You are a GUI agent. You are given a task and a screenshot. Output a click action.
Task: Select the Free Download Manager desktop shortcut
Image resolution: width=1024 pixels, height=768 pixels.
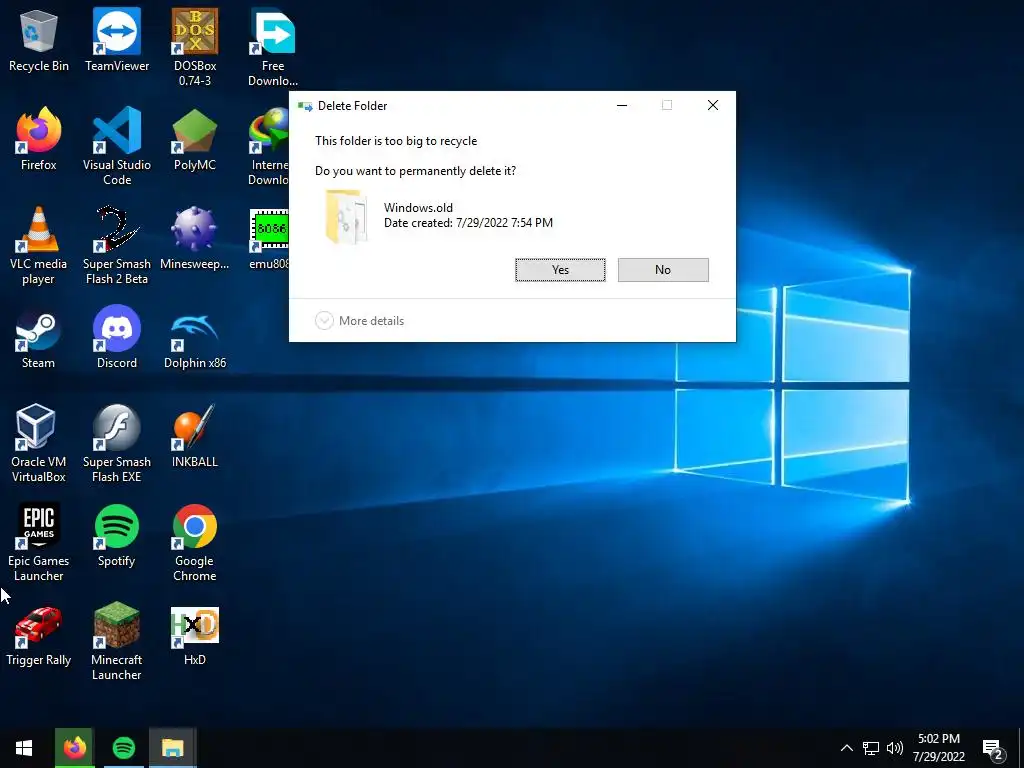[273, 47]
